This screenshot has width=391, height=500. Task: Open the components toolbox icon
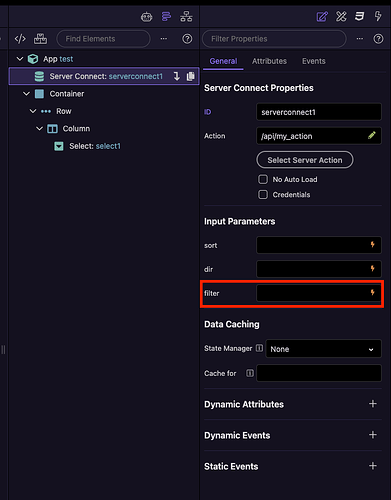(40, 39)
